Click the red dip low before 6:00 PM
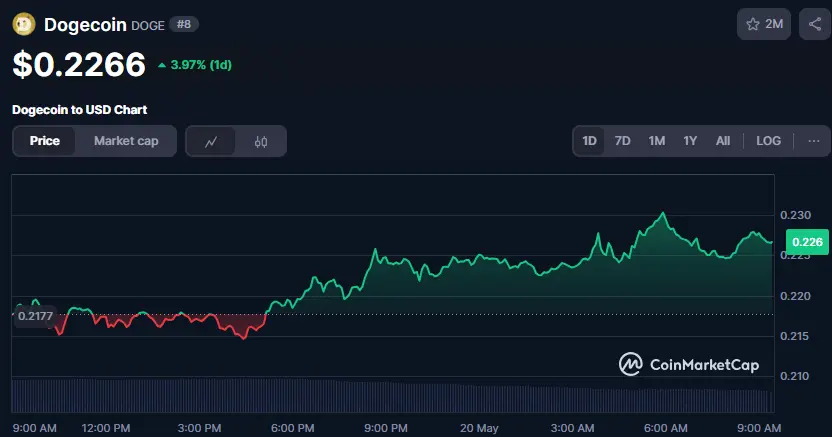This screenshot has width=832, height=437. click(244, 337)
